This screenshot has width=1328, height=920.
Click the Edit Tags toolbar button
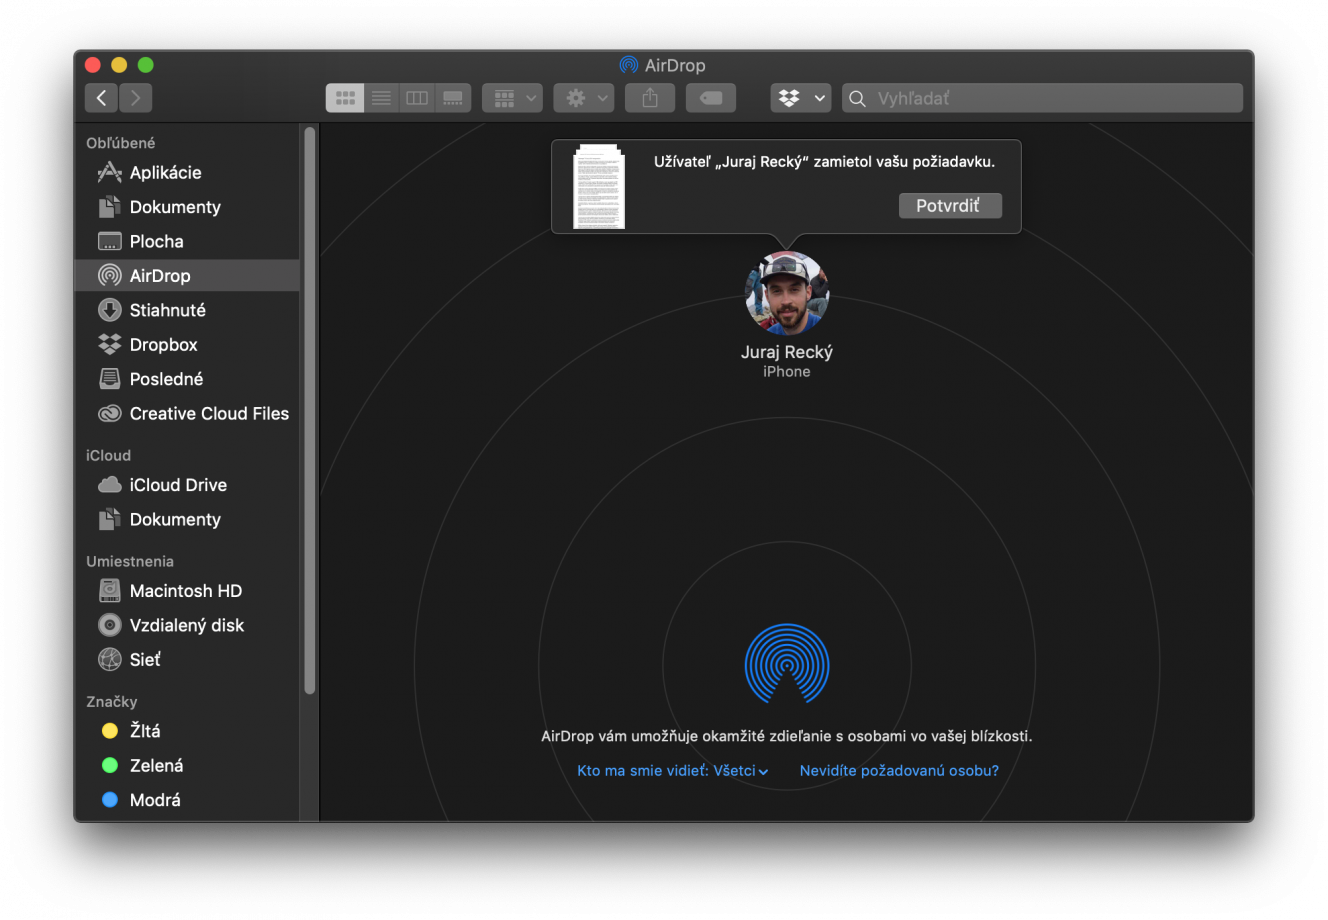point(711,98)
